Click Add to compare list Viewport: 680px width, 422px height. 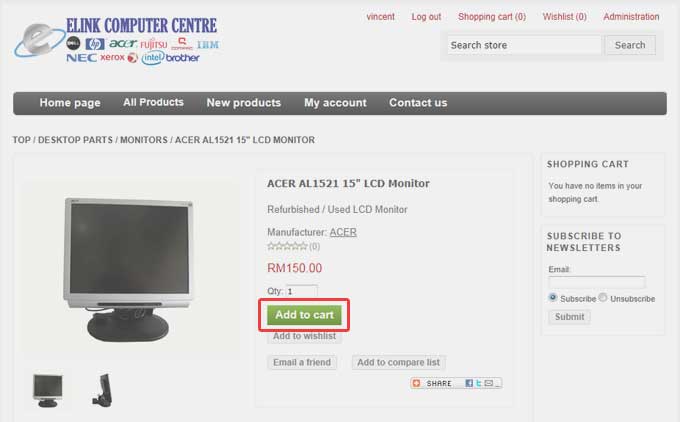[399, 362]
